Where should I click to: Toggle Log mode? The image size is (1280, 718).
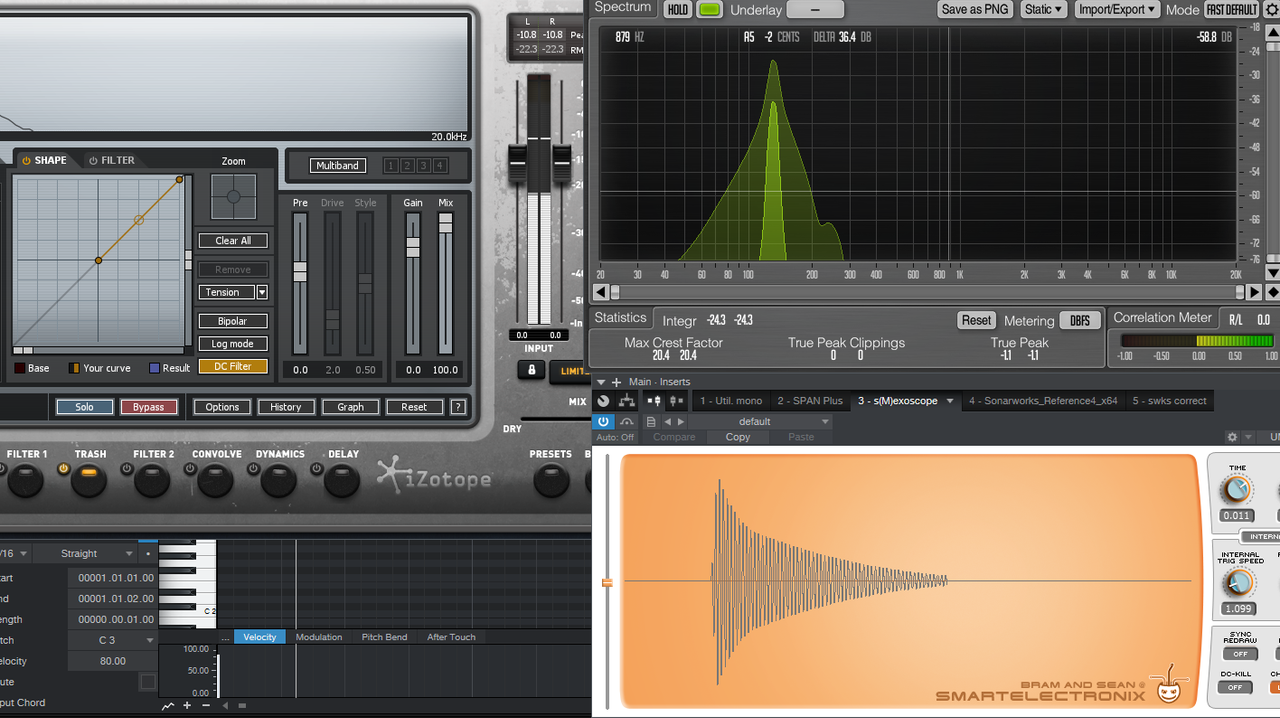[x=232, y=344]
